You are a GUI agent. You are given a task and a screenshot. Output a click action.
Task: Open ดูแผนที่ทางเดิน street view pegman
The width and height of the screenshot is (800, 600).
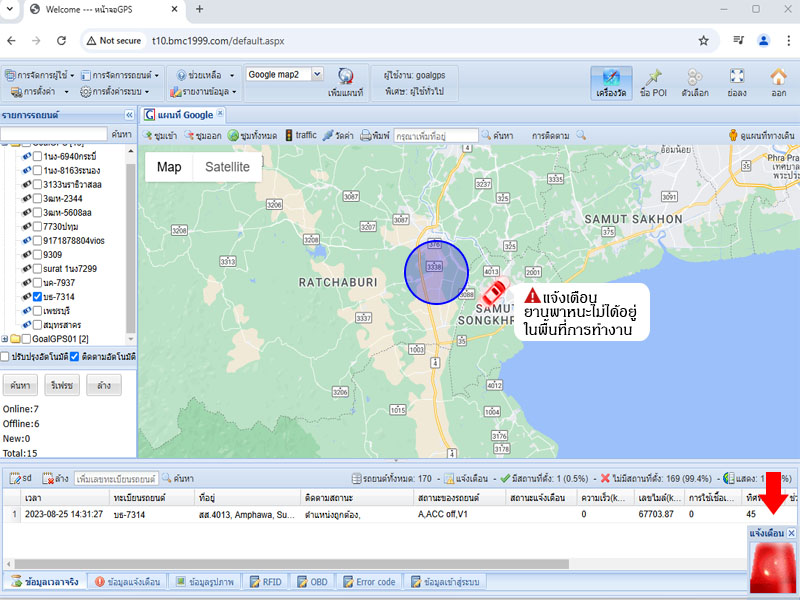coord(761,136)
